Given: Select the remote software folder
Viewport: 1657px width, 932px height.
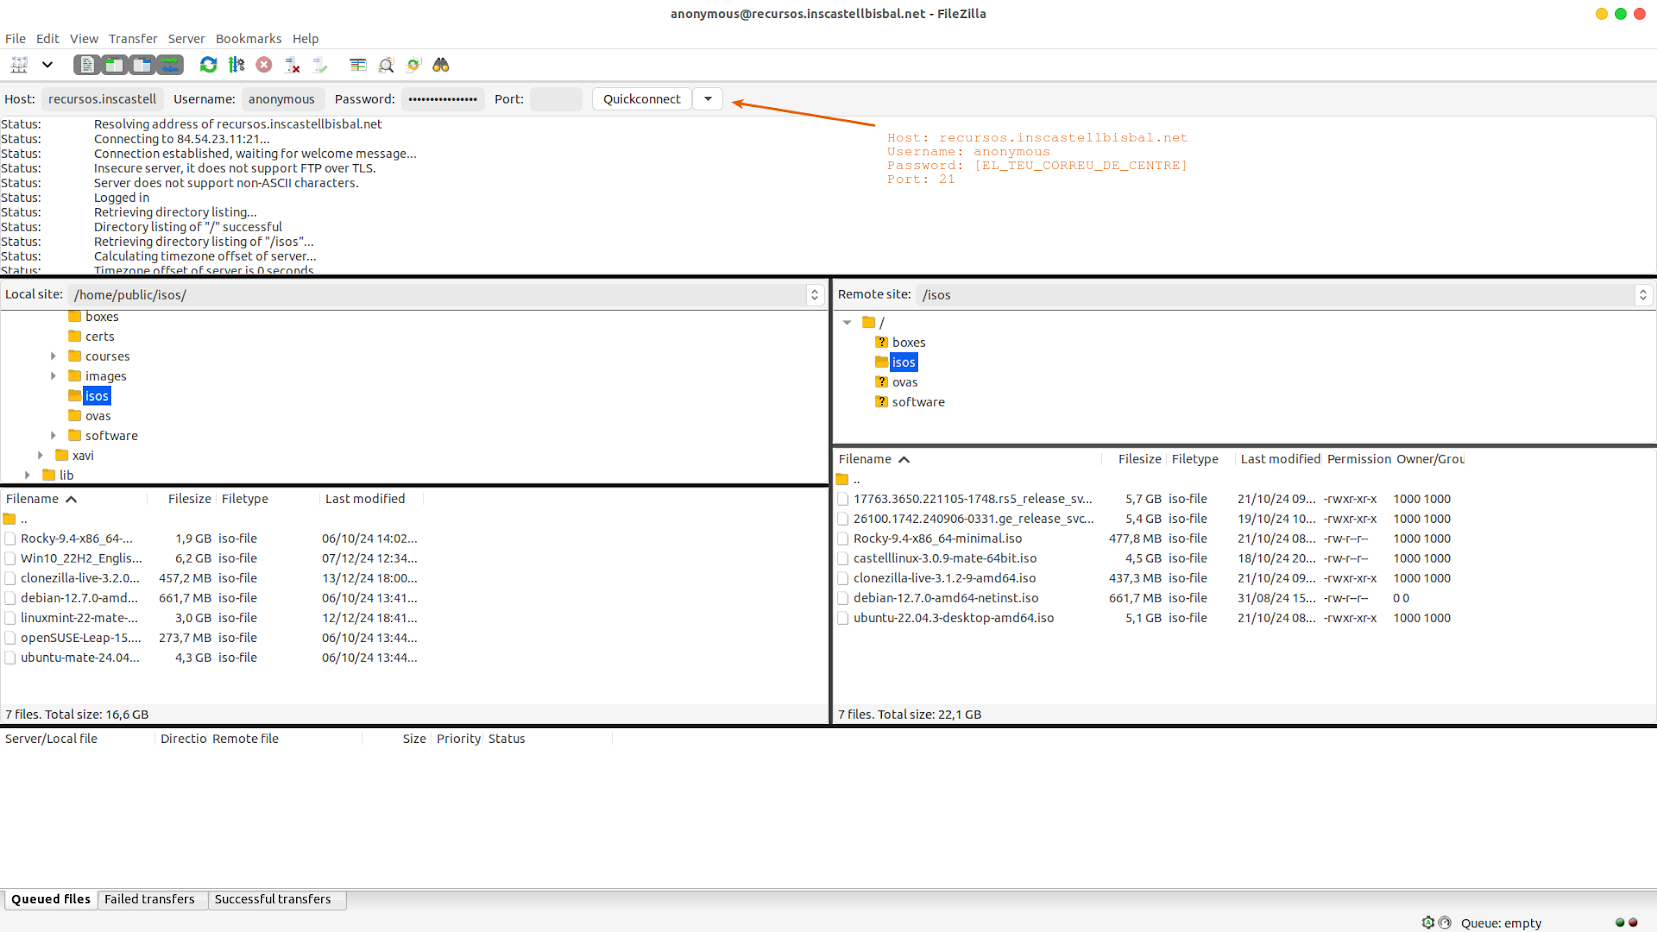Looking at the screenshot, I should tap(918, 402).
